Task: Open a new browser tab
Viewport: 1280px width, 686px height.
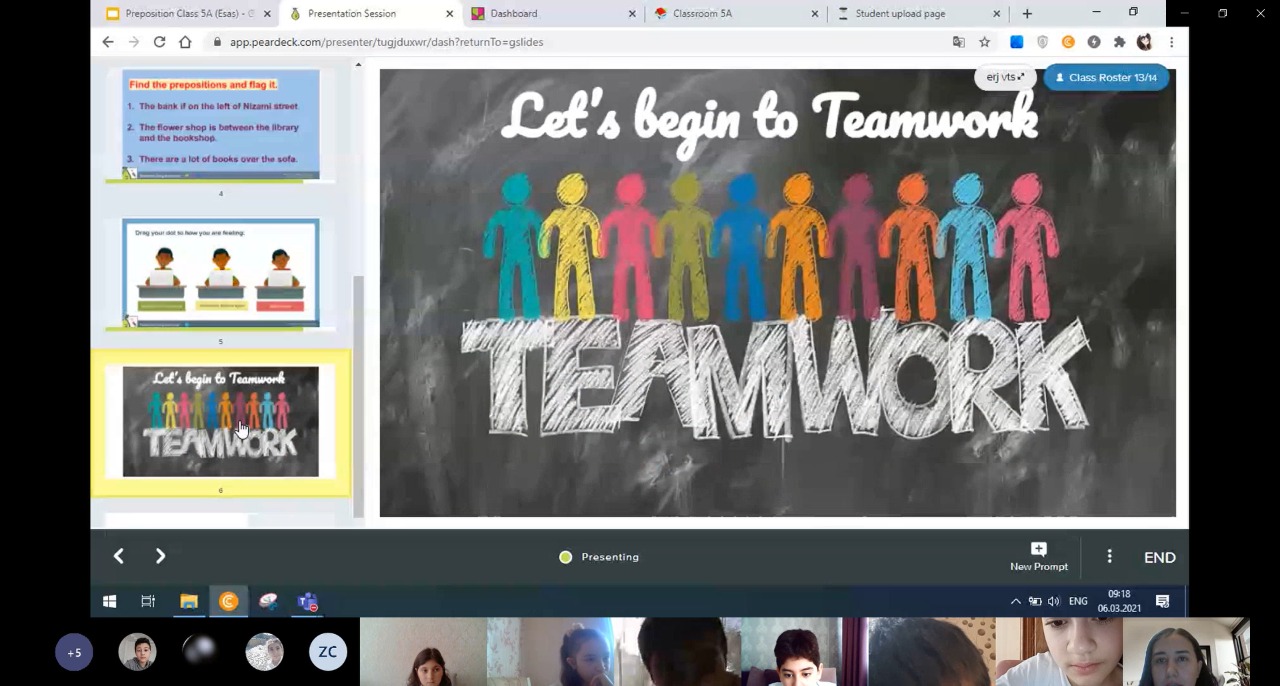Action: pos(1027,13)
